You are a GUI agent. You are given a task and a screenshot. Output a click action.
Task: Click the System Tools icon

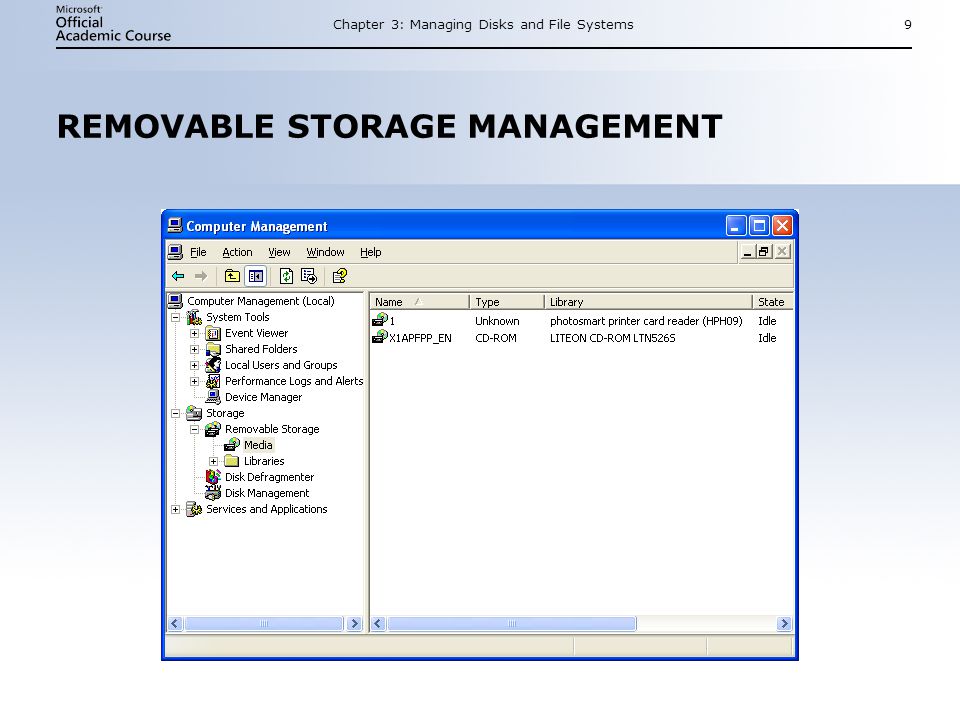[194, 317]
